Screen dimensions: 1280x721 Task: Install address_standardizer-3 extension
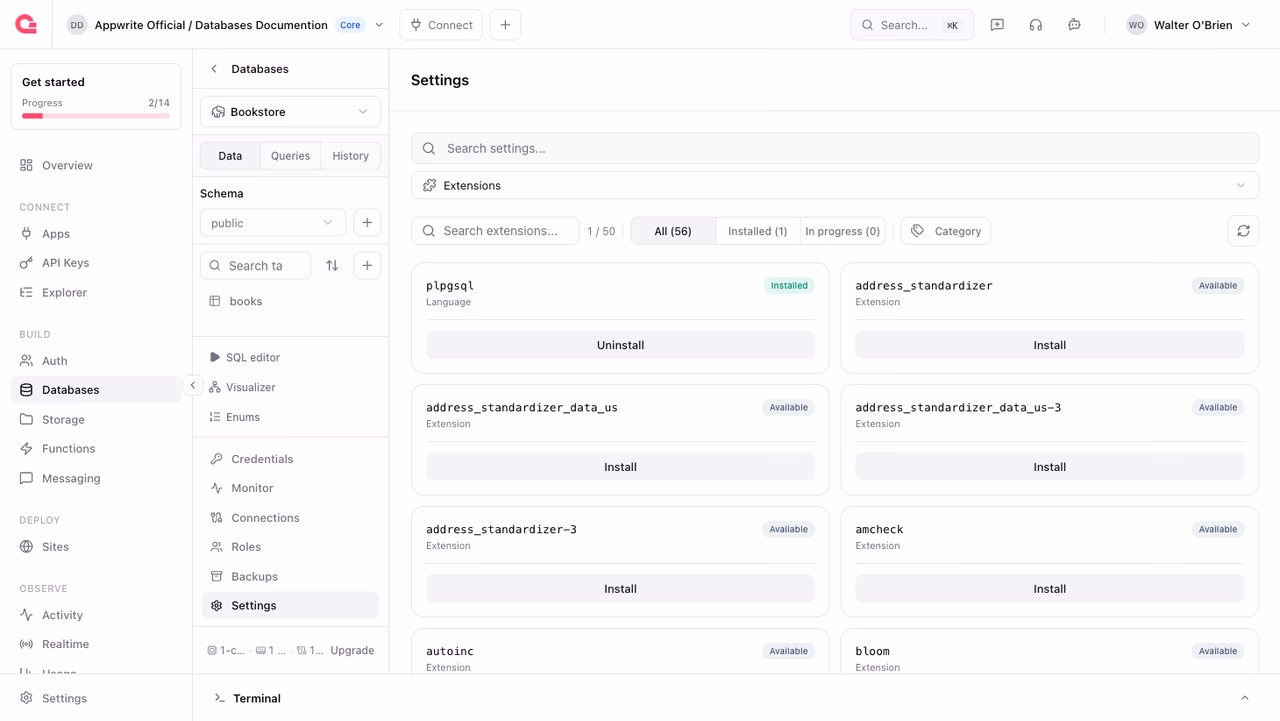(x=620, y=589)
